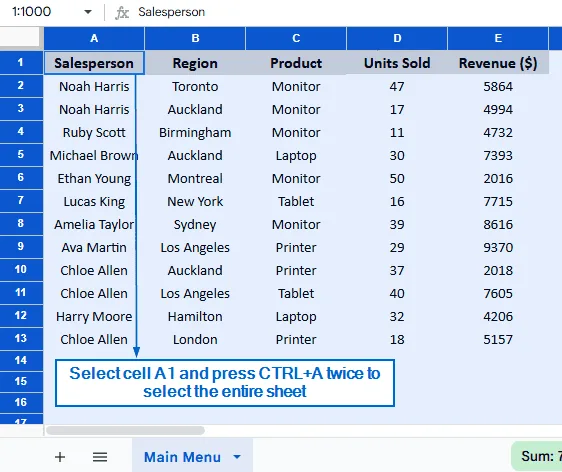Click the Product header cell
Viewport: 562px width, 472px height.
pyautogui.click(x=296, y=63)
